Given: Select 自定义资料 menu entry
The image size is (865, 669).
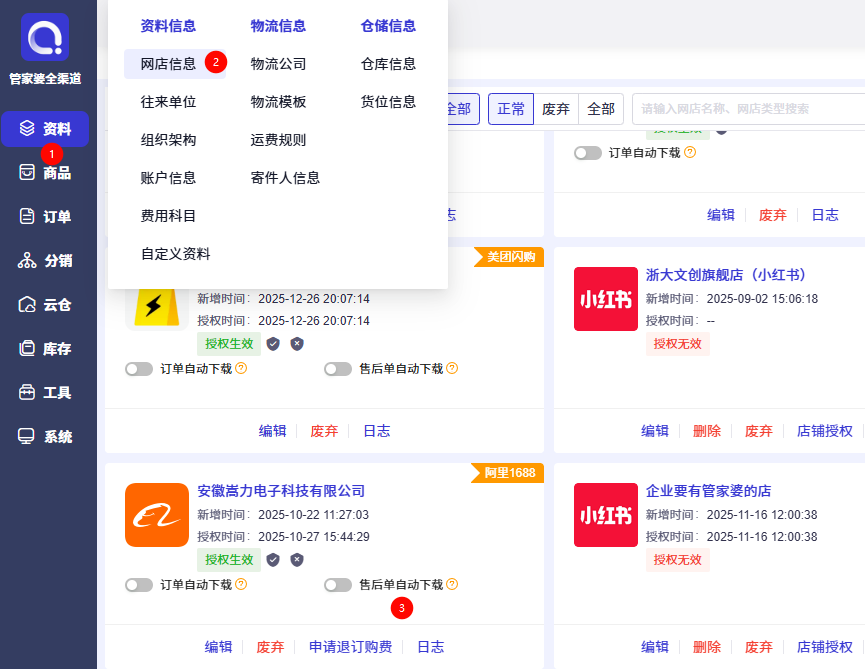Looking at the screenshot, I should click(175, 254).
